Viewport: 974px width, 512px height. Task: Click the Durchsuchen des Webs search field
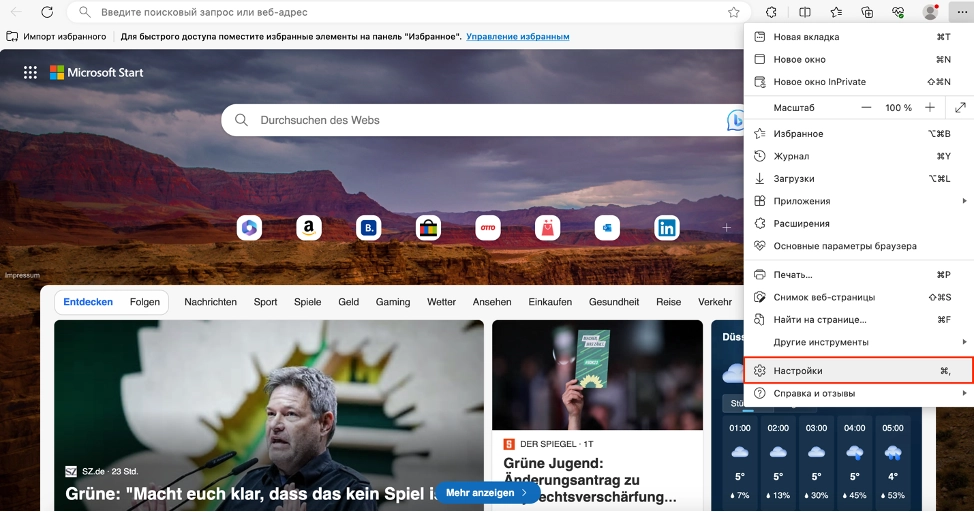point(483,120)
